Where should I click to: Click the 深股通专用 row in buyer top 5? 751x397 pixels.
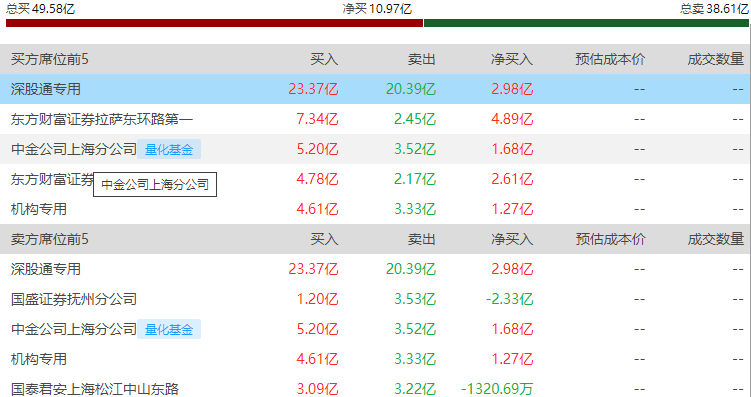click(x=376, y=89)
